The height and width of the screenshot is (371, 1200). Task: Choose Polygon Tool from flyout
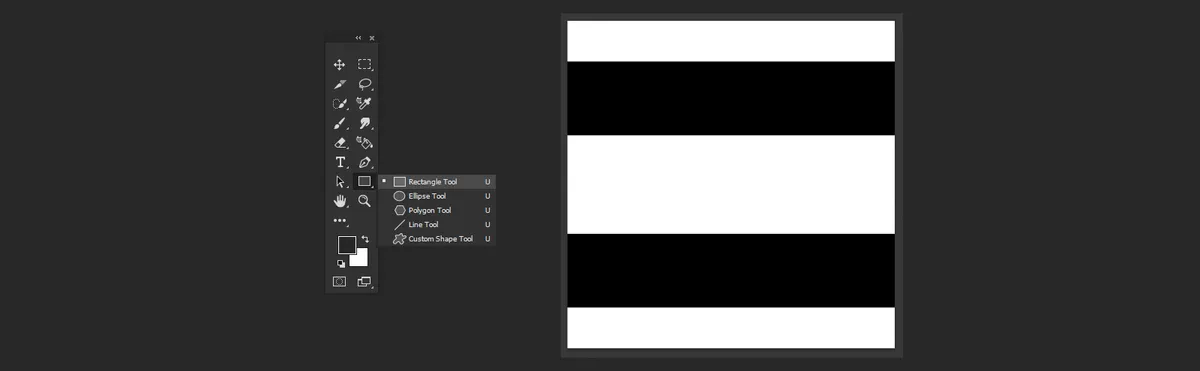tap(437, 210)
